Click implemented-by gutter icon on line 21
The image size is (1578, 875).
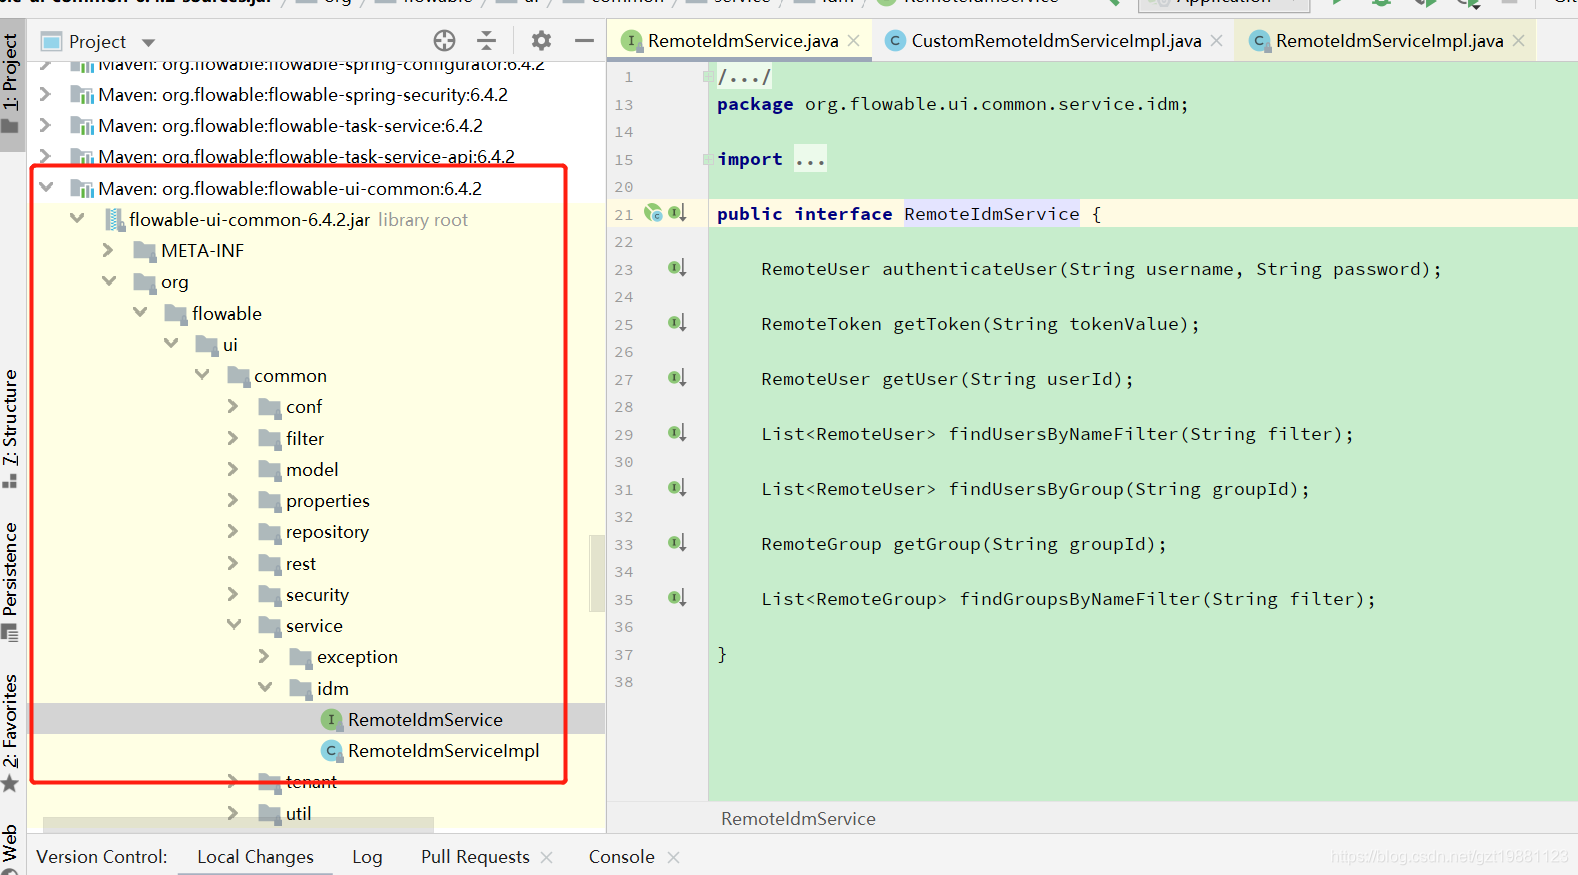pos(677,213)
